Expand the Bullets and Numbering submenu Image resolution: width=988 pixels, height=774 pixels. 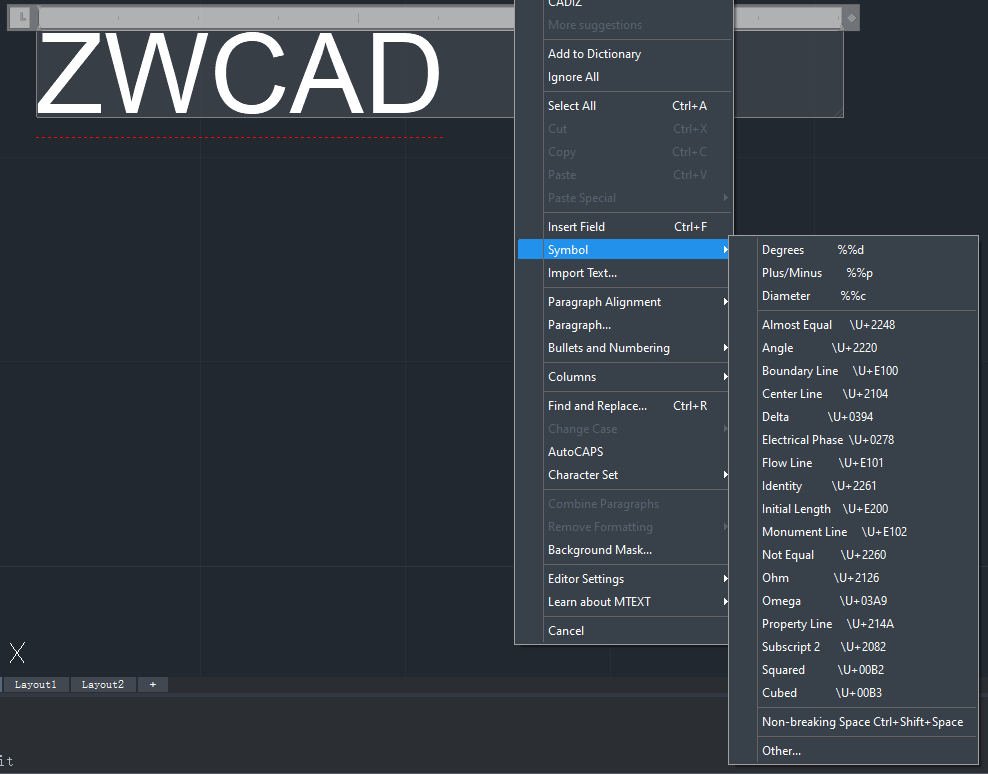(x=624, y=348)
